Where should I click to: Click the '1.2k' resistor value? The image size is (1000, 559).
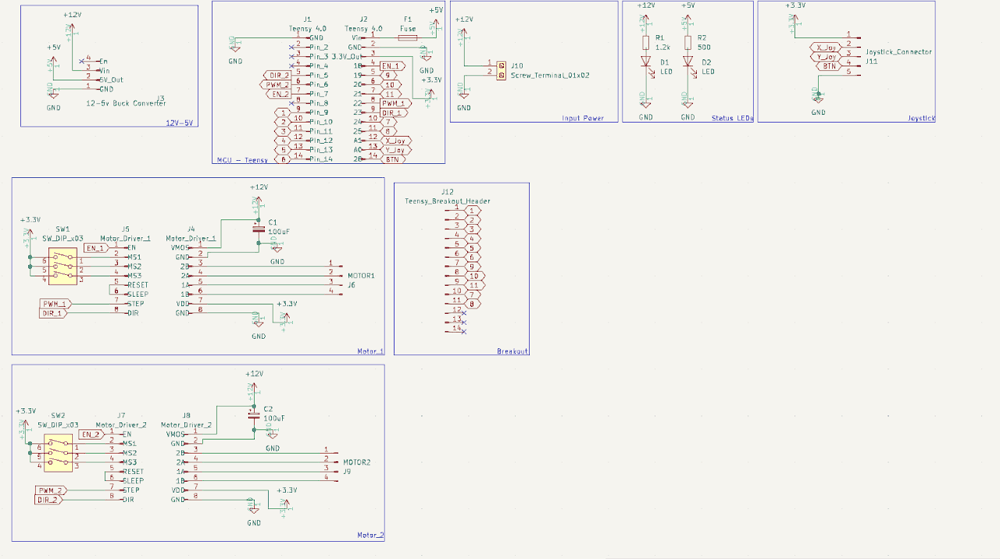tap(663, 47)
